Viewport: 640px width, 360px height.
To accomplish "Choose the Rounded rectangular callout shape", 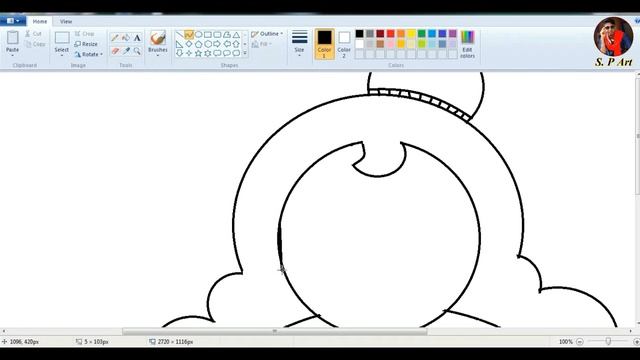I will click(217, 53).
